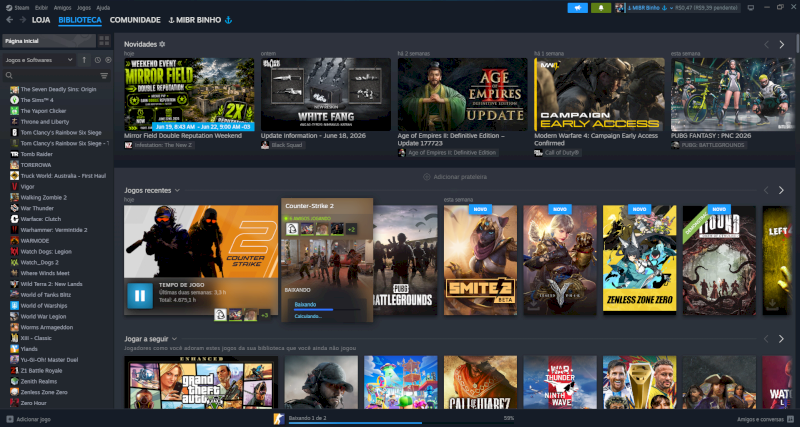
Task: Open Zenless Zone Zero cover thumbnail
Action: click(640, 260)
